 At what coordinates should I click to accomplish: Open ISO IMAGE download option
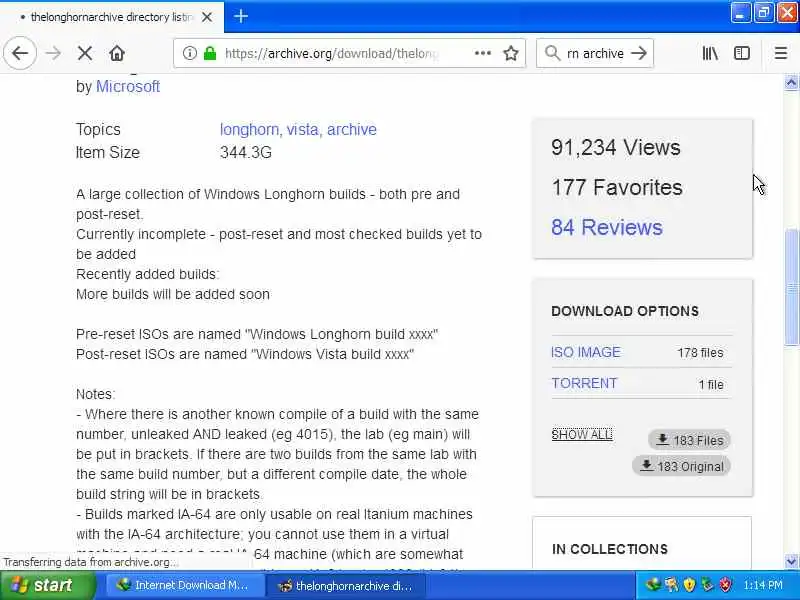point(586,353)
